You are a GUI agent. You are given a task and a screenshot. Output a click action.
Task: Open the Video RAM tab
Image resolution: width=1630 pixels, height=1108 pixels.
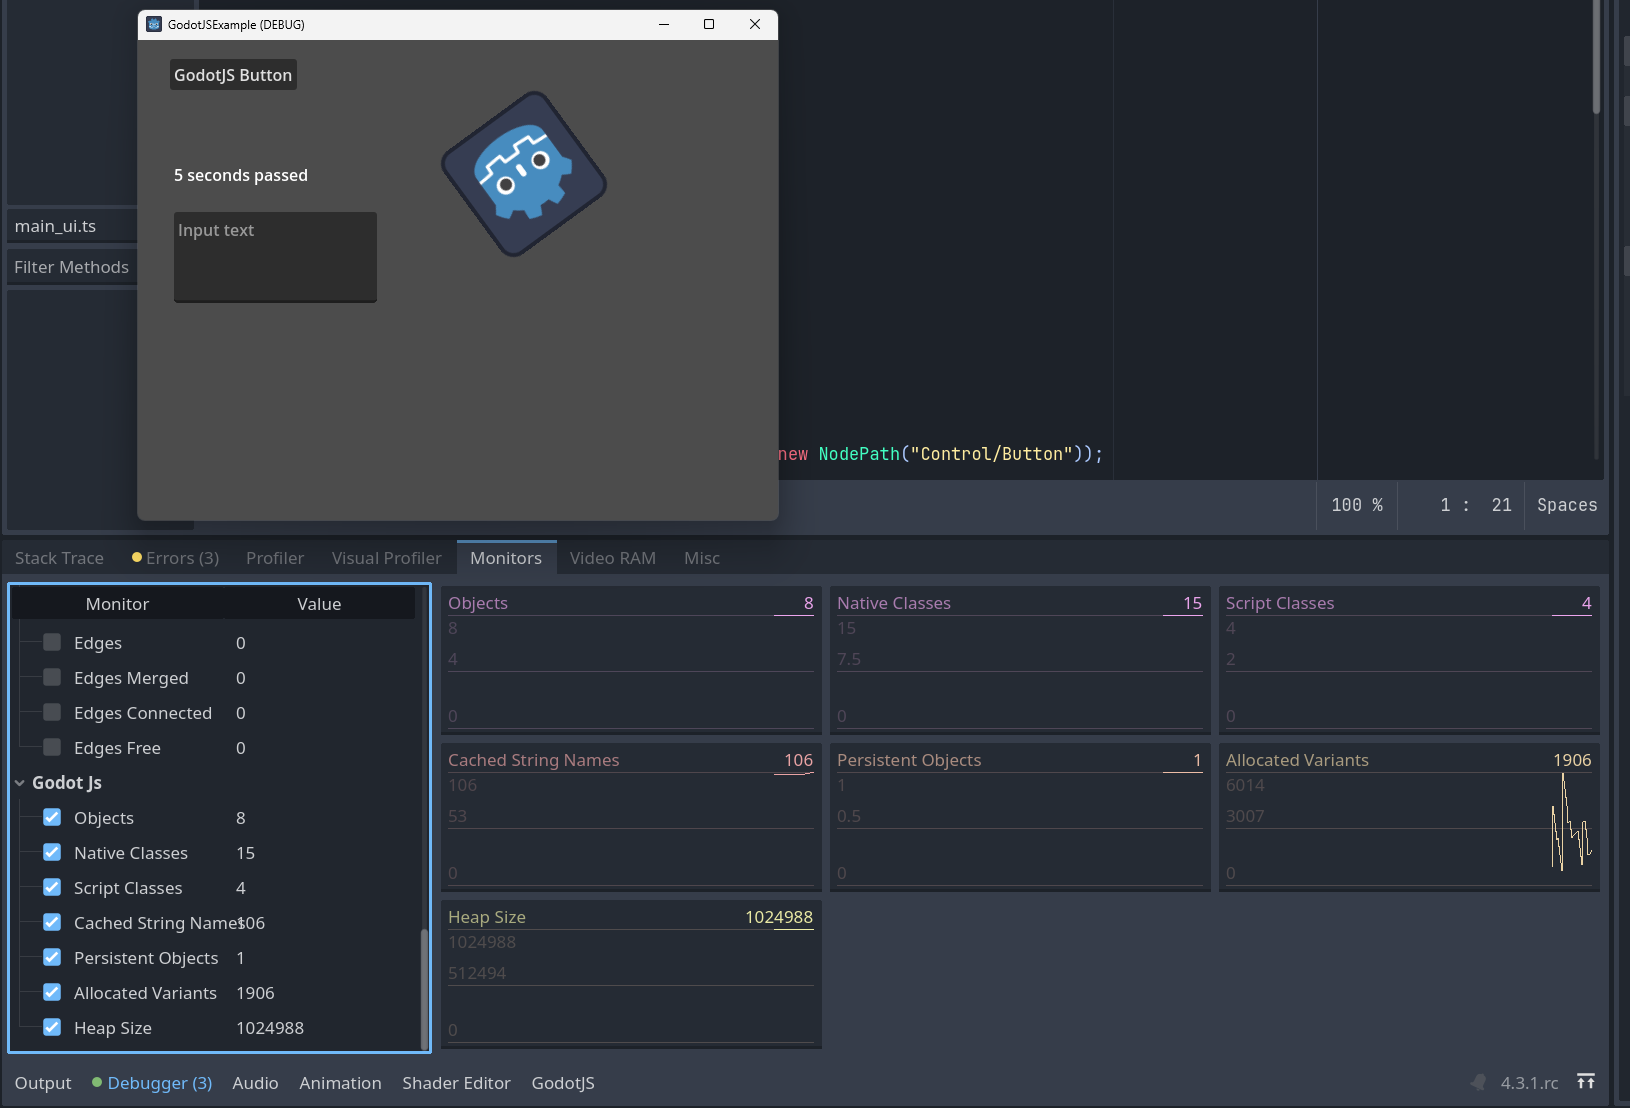tap(613, 558)
